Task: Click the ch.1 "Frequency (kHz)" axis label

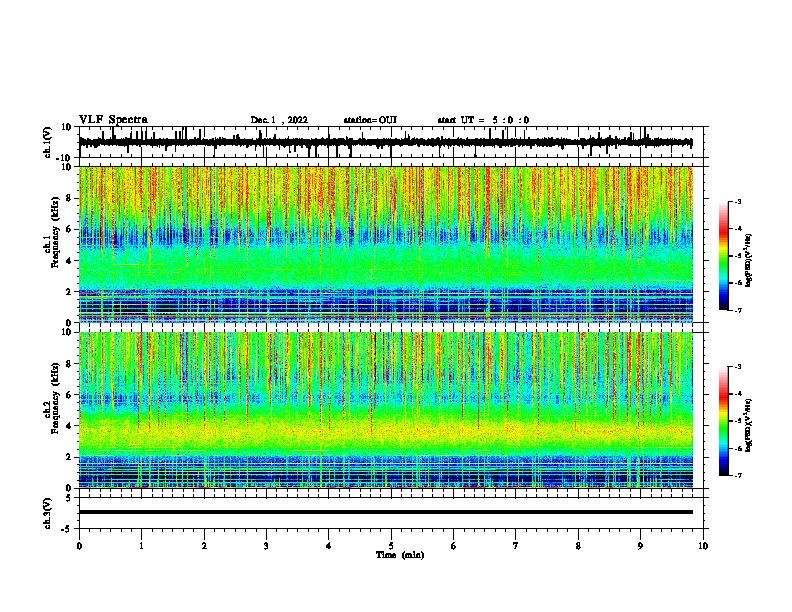Action: [x=55, y=232]
